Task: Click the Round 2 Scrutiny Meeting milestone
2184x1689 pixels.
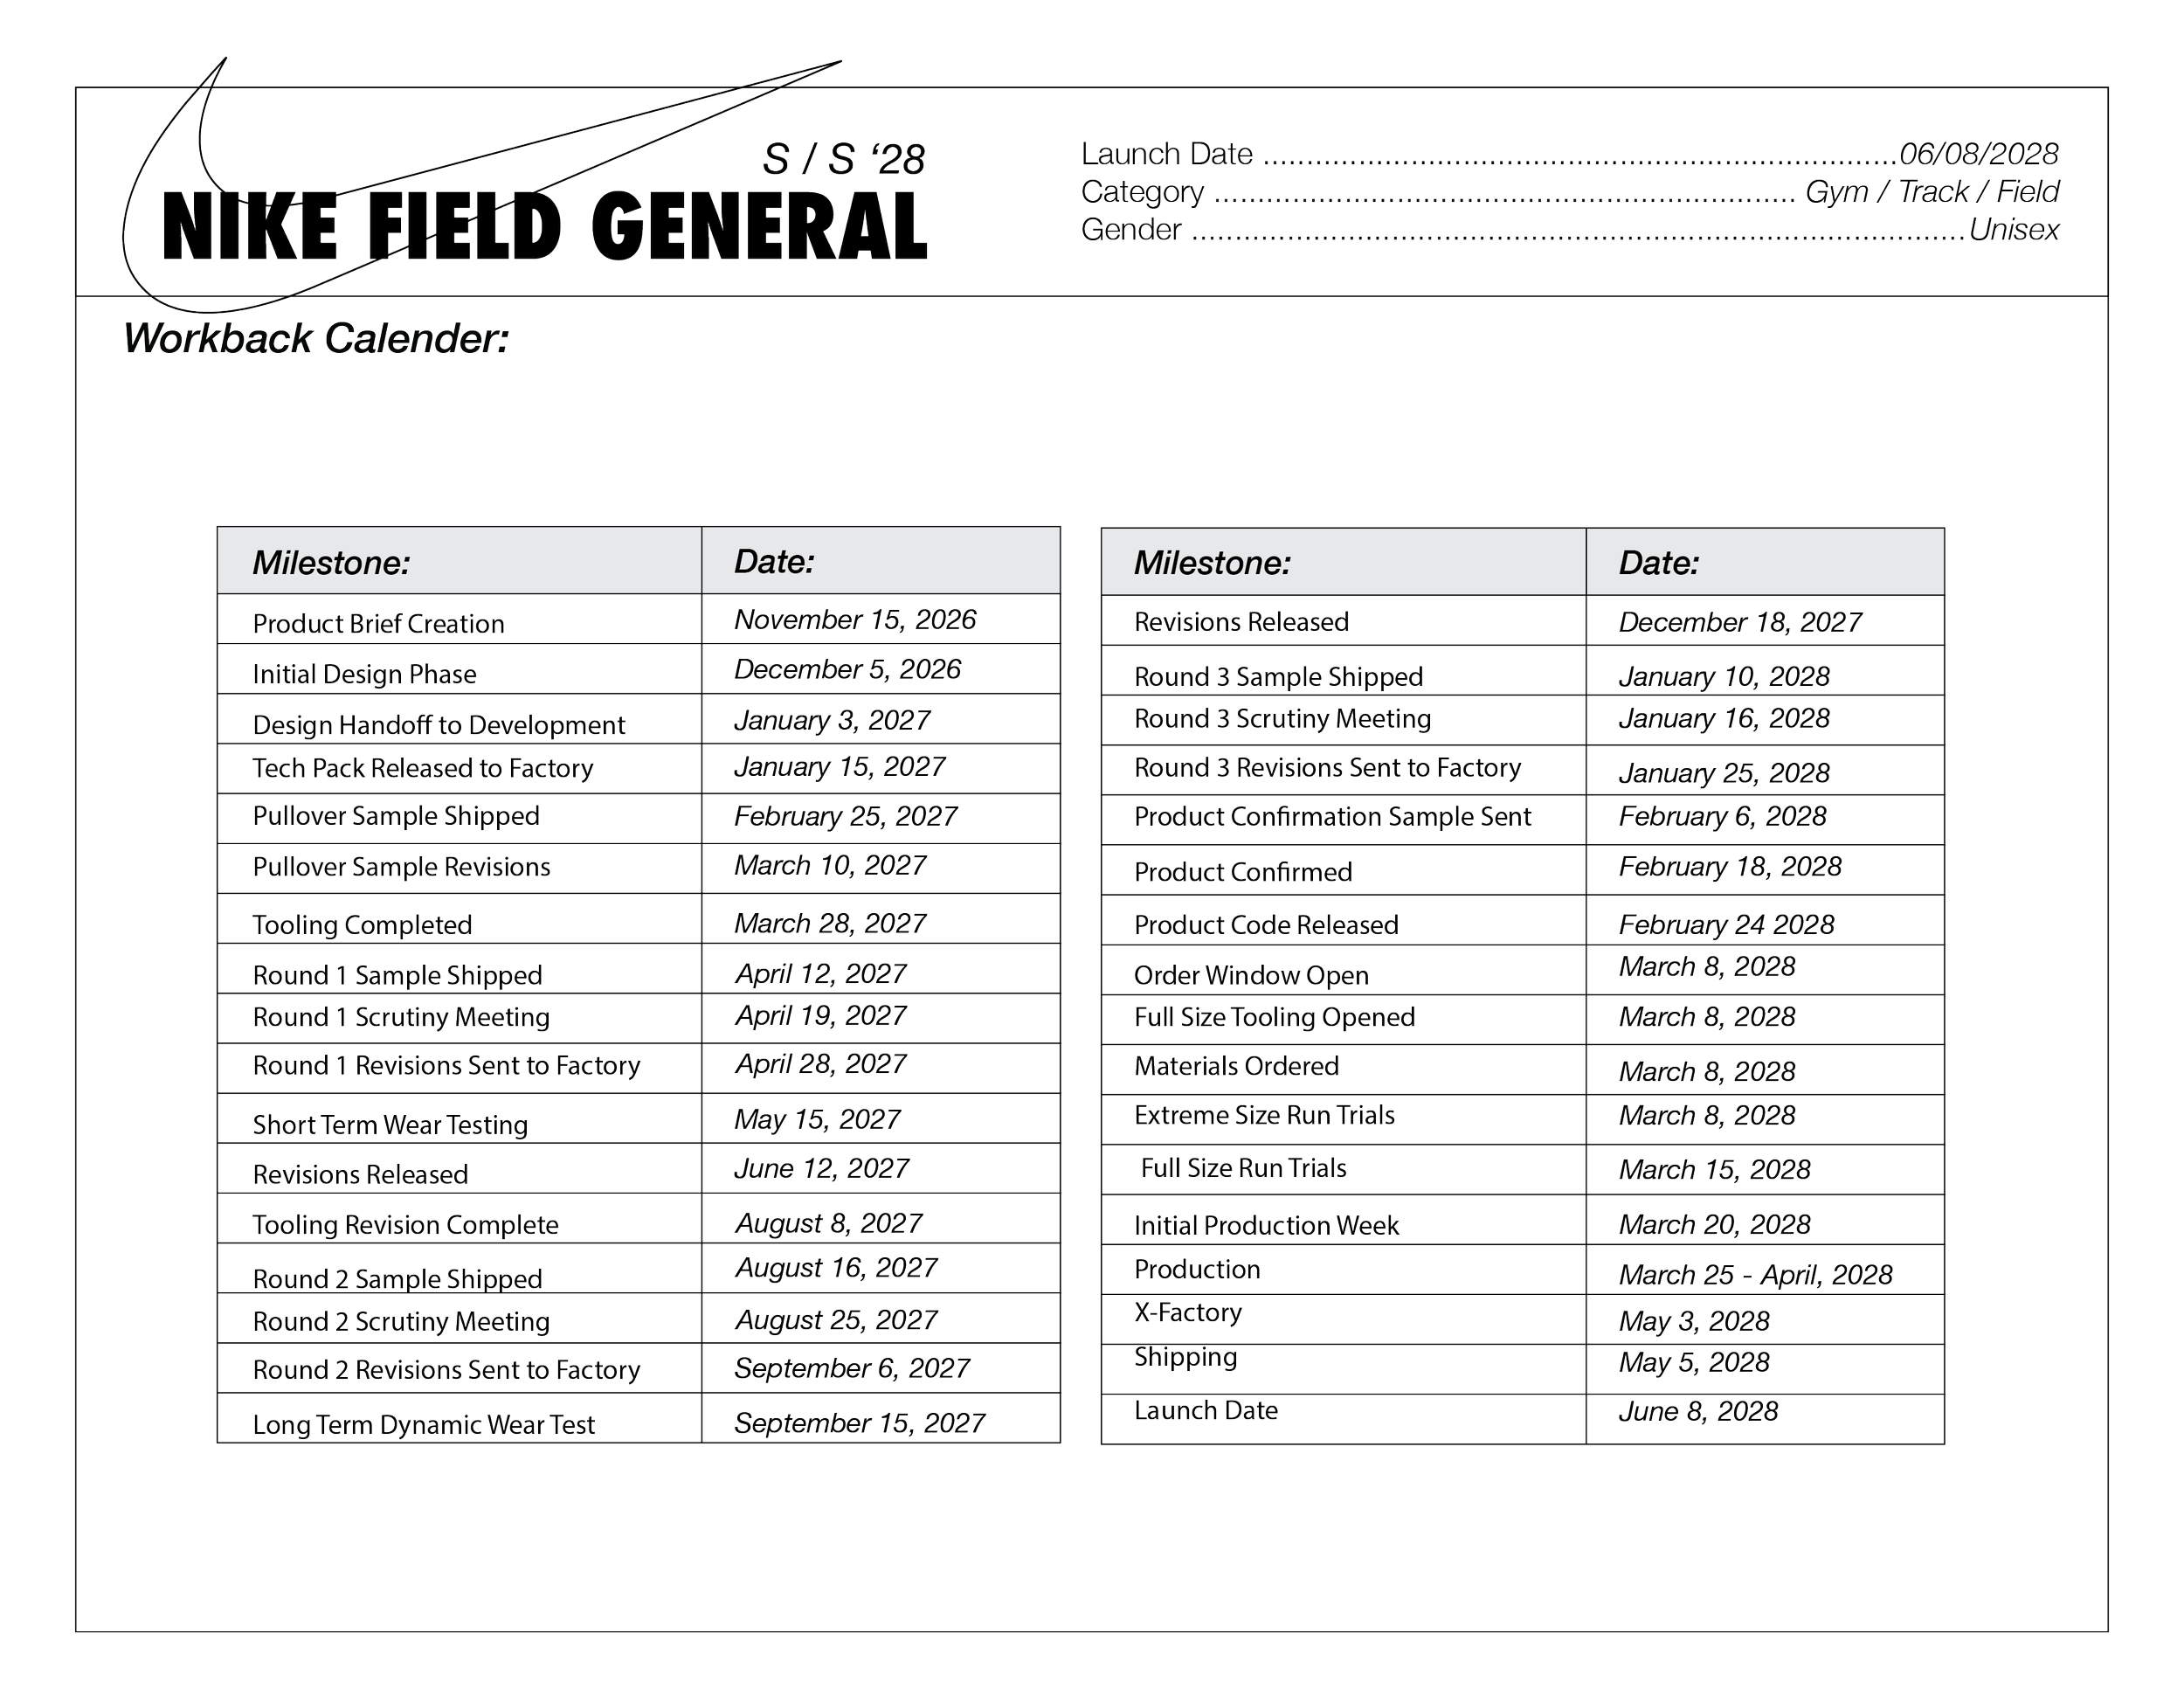Action: tap(401, 1322)
